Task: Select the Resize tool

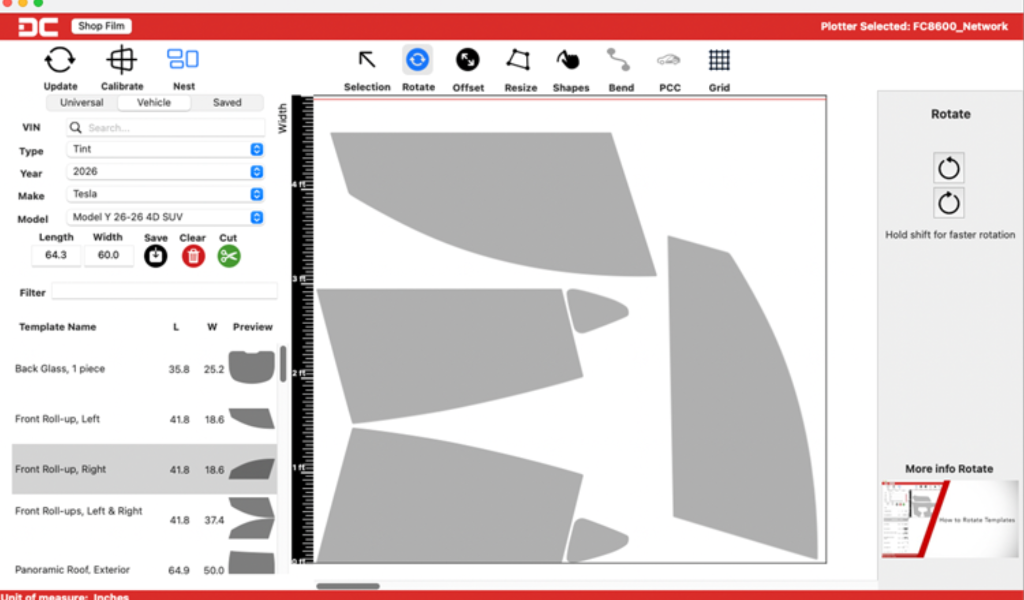Action: 519,60
